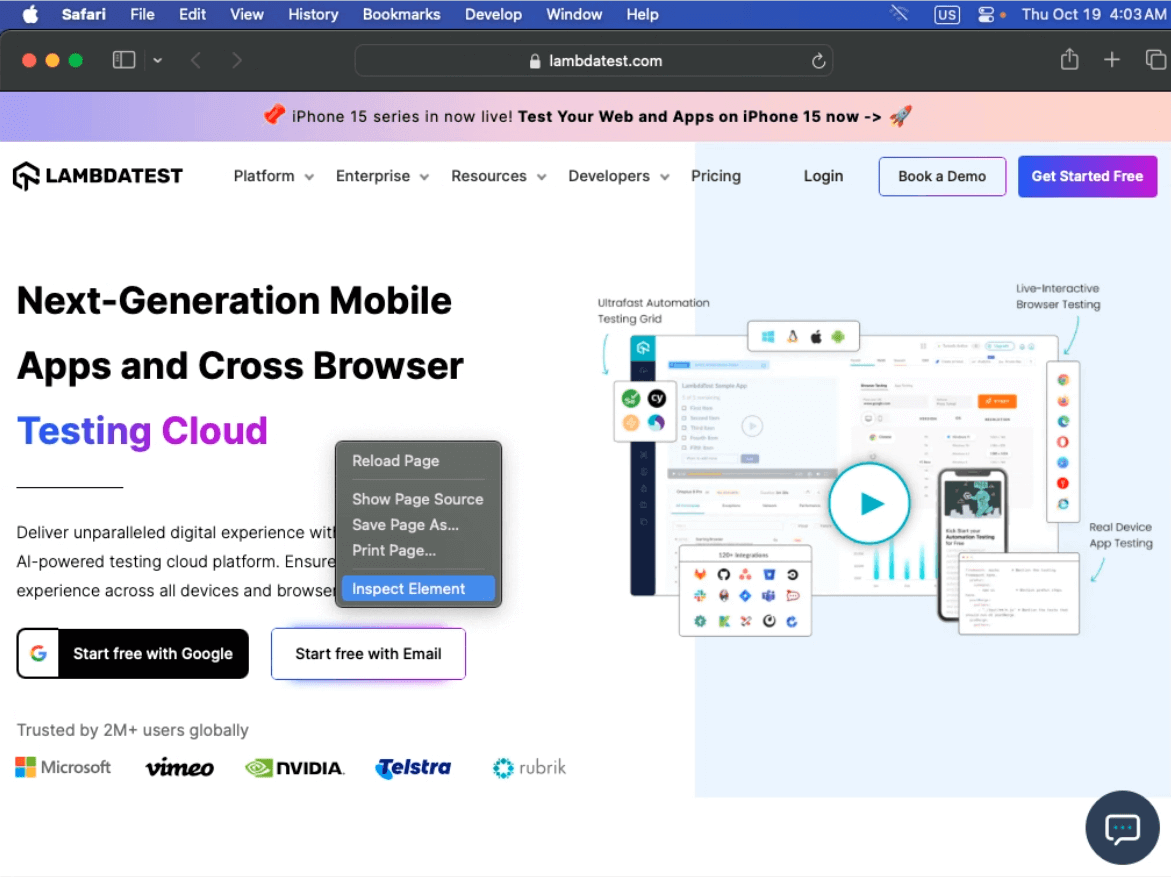Expand the Platform dropdown
The height and width of the screenshot is (877, 1171).
pyautogui.click(x=263, y=176)
